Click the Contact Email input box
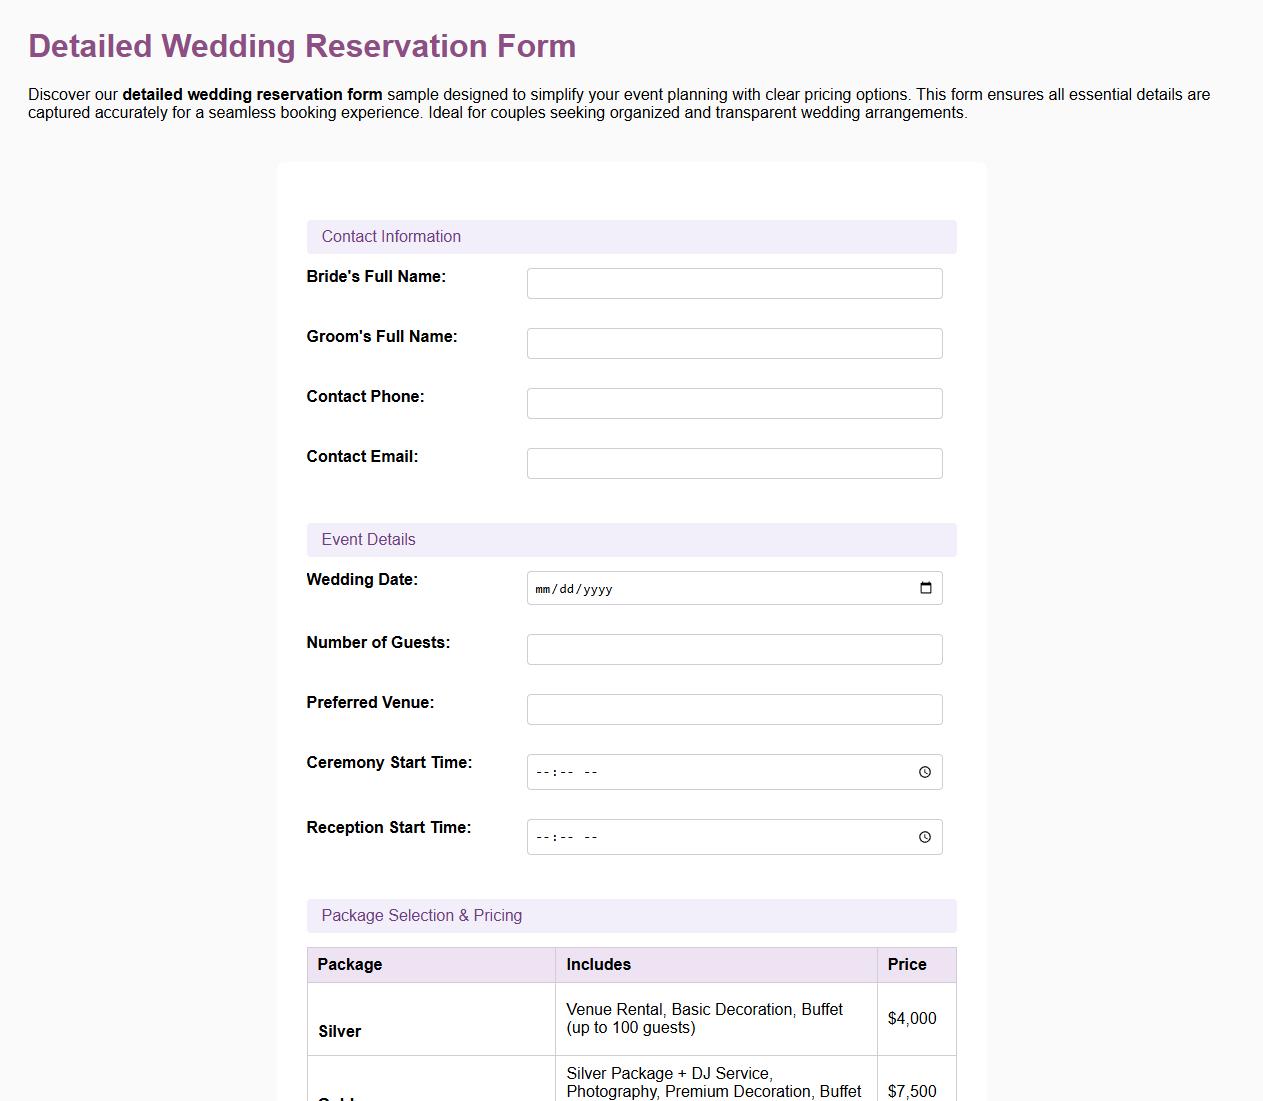1263x1101 pixels. [734, 463]
